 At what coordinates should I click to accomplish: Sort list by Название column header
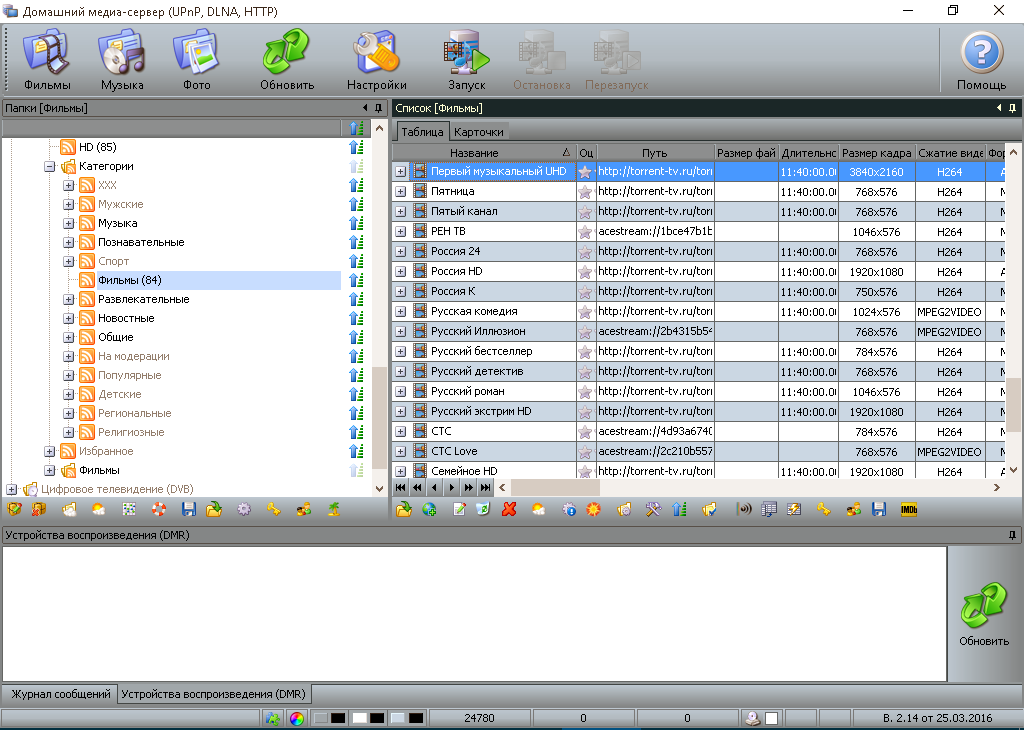pos(474,153)
